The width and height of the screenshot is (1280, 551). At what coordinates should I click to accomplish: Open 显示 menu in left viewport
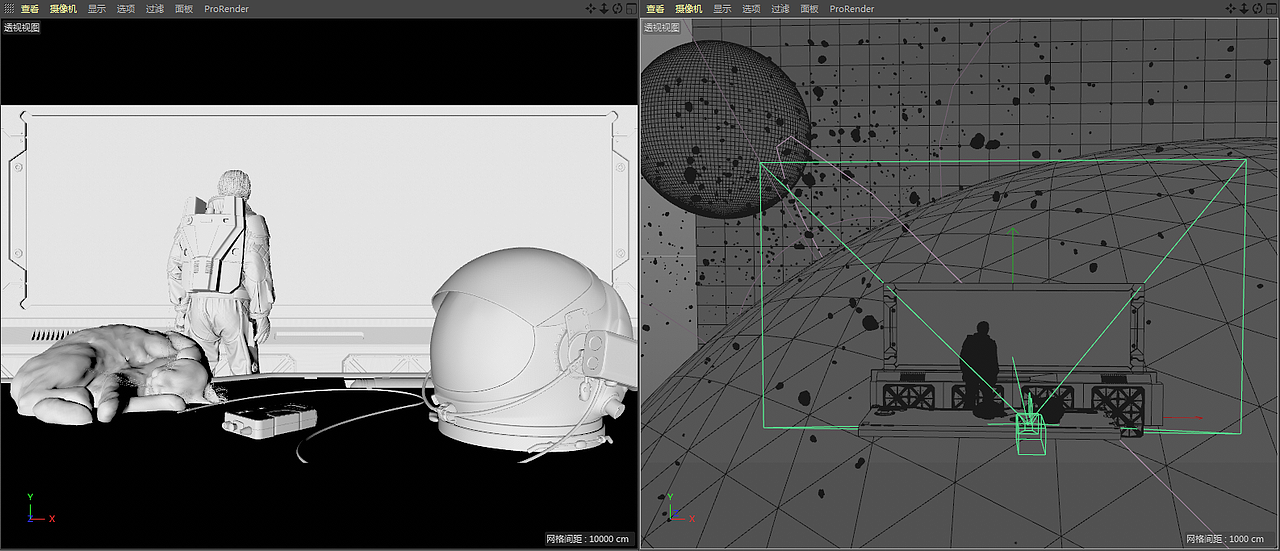click(x=97, y=8)
